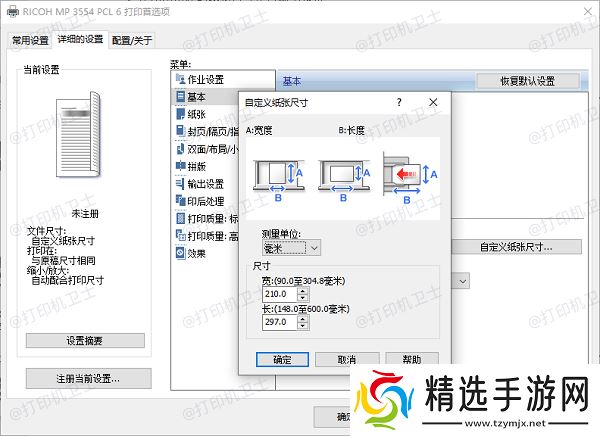Click the 基本 menu icon
600x436 pixels.
(x=181, y=97)
